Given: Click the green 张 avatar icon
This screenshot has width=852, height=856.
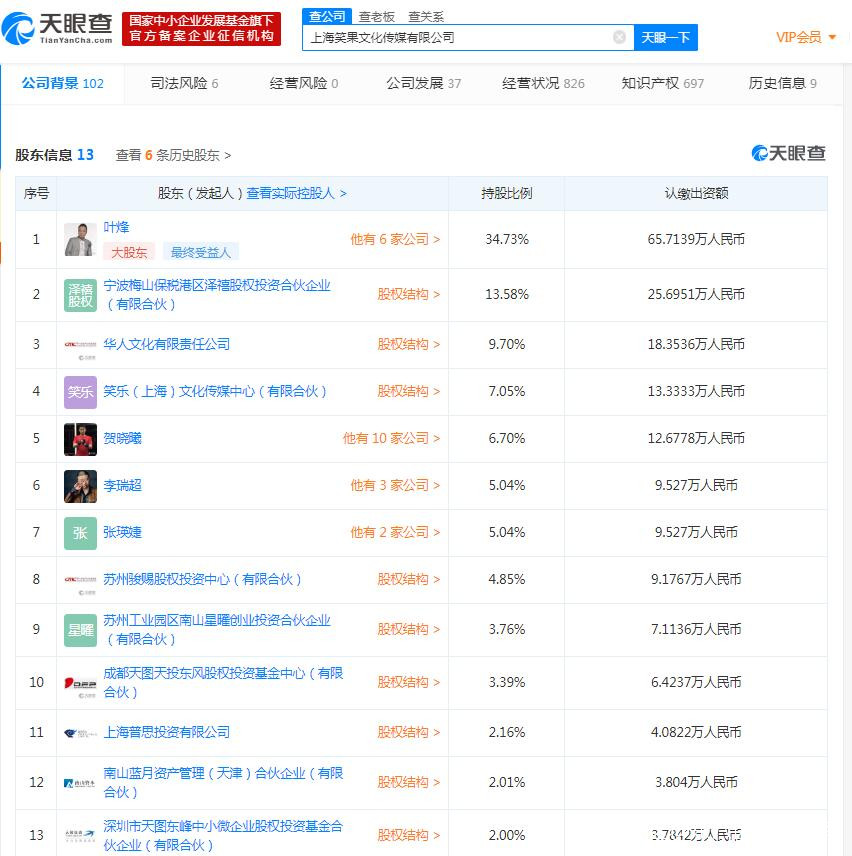Looking at the screenshot, I should click(80, 533).
